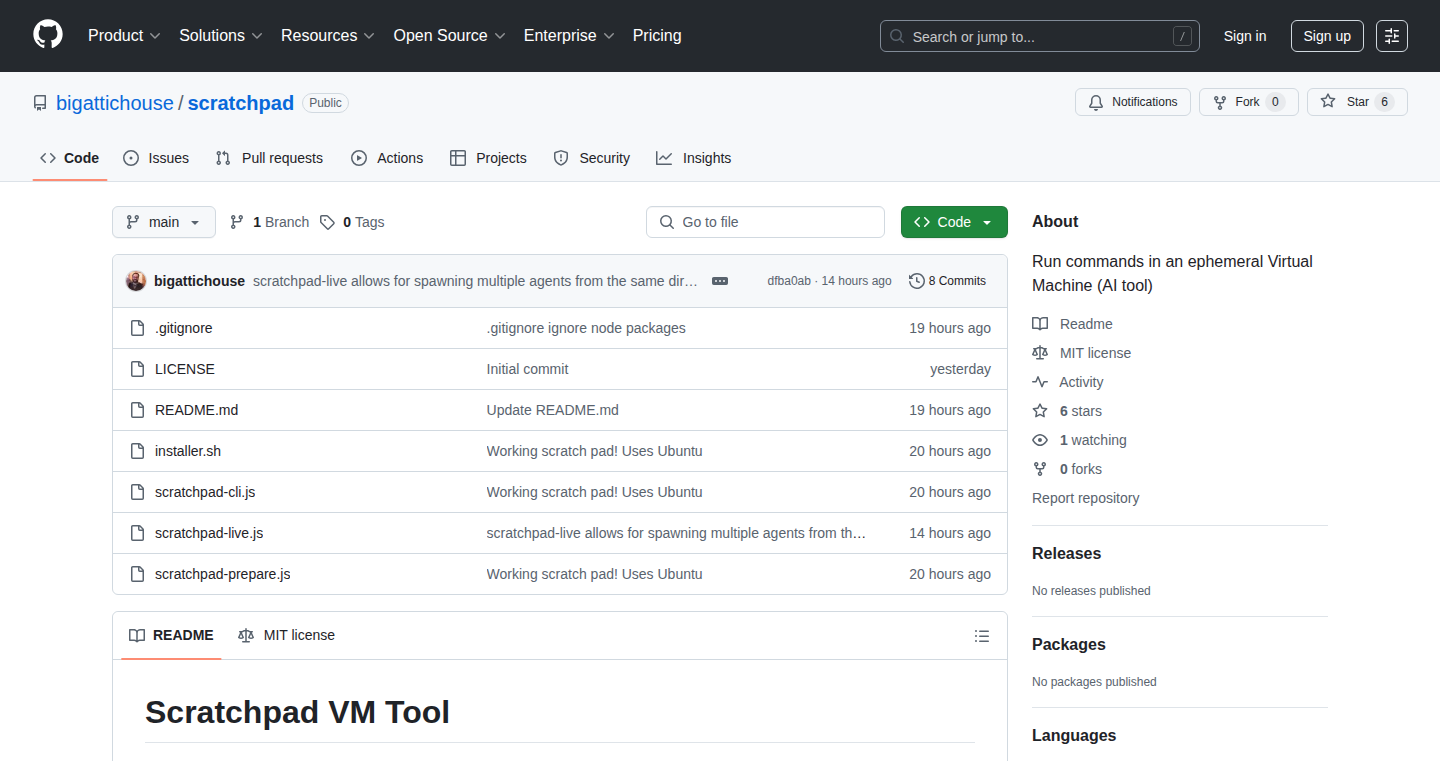
Task: Expand the latest commit message ellipsis
Action: point(720,281)
